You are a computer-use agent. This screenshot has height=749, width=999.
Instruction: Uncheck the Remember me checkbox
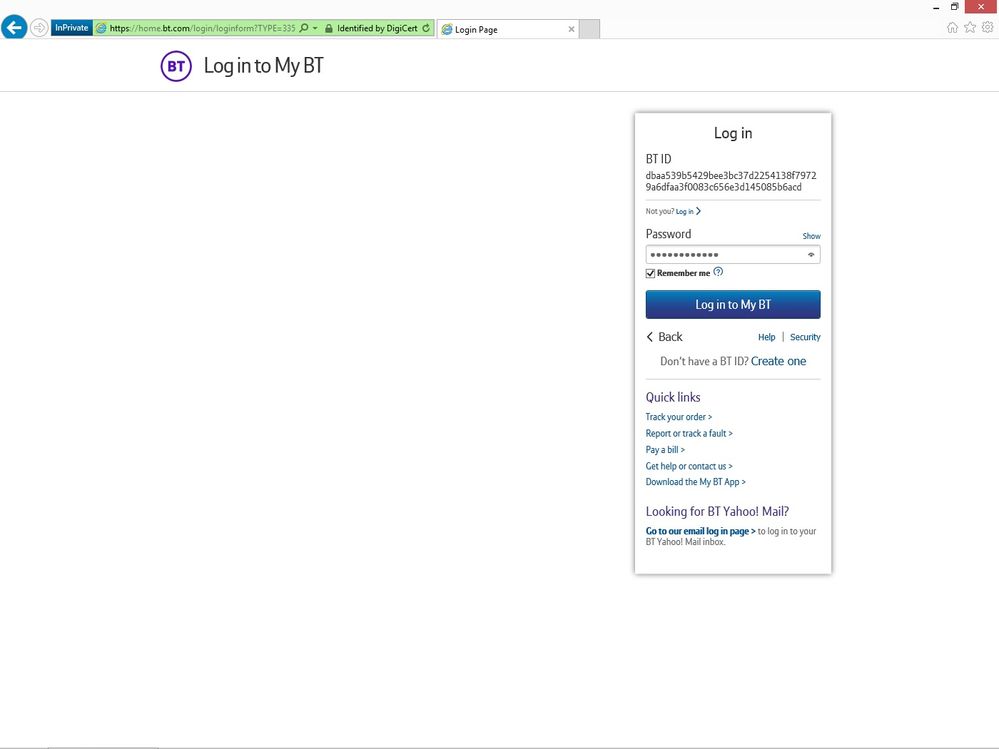click(650, 273)
